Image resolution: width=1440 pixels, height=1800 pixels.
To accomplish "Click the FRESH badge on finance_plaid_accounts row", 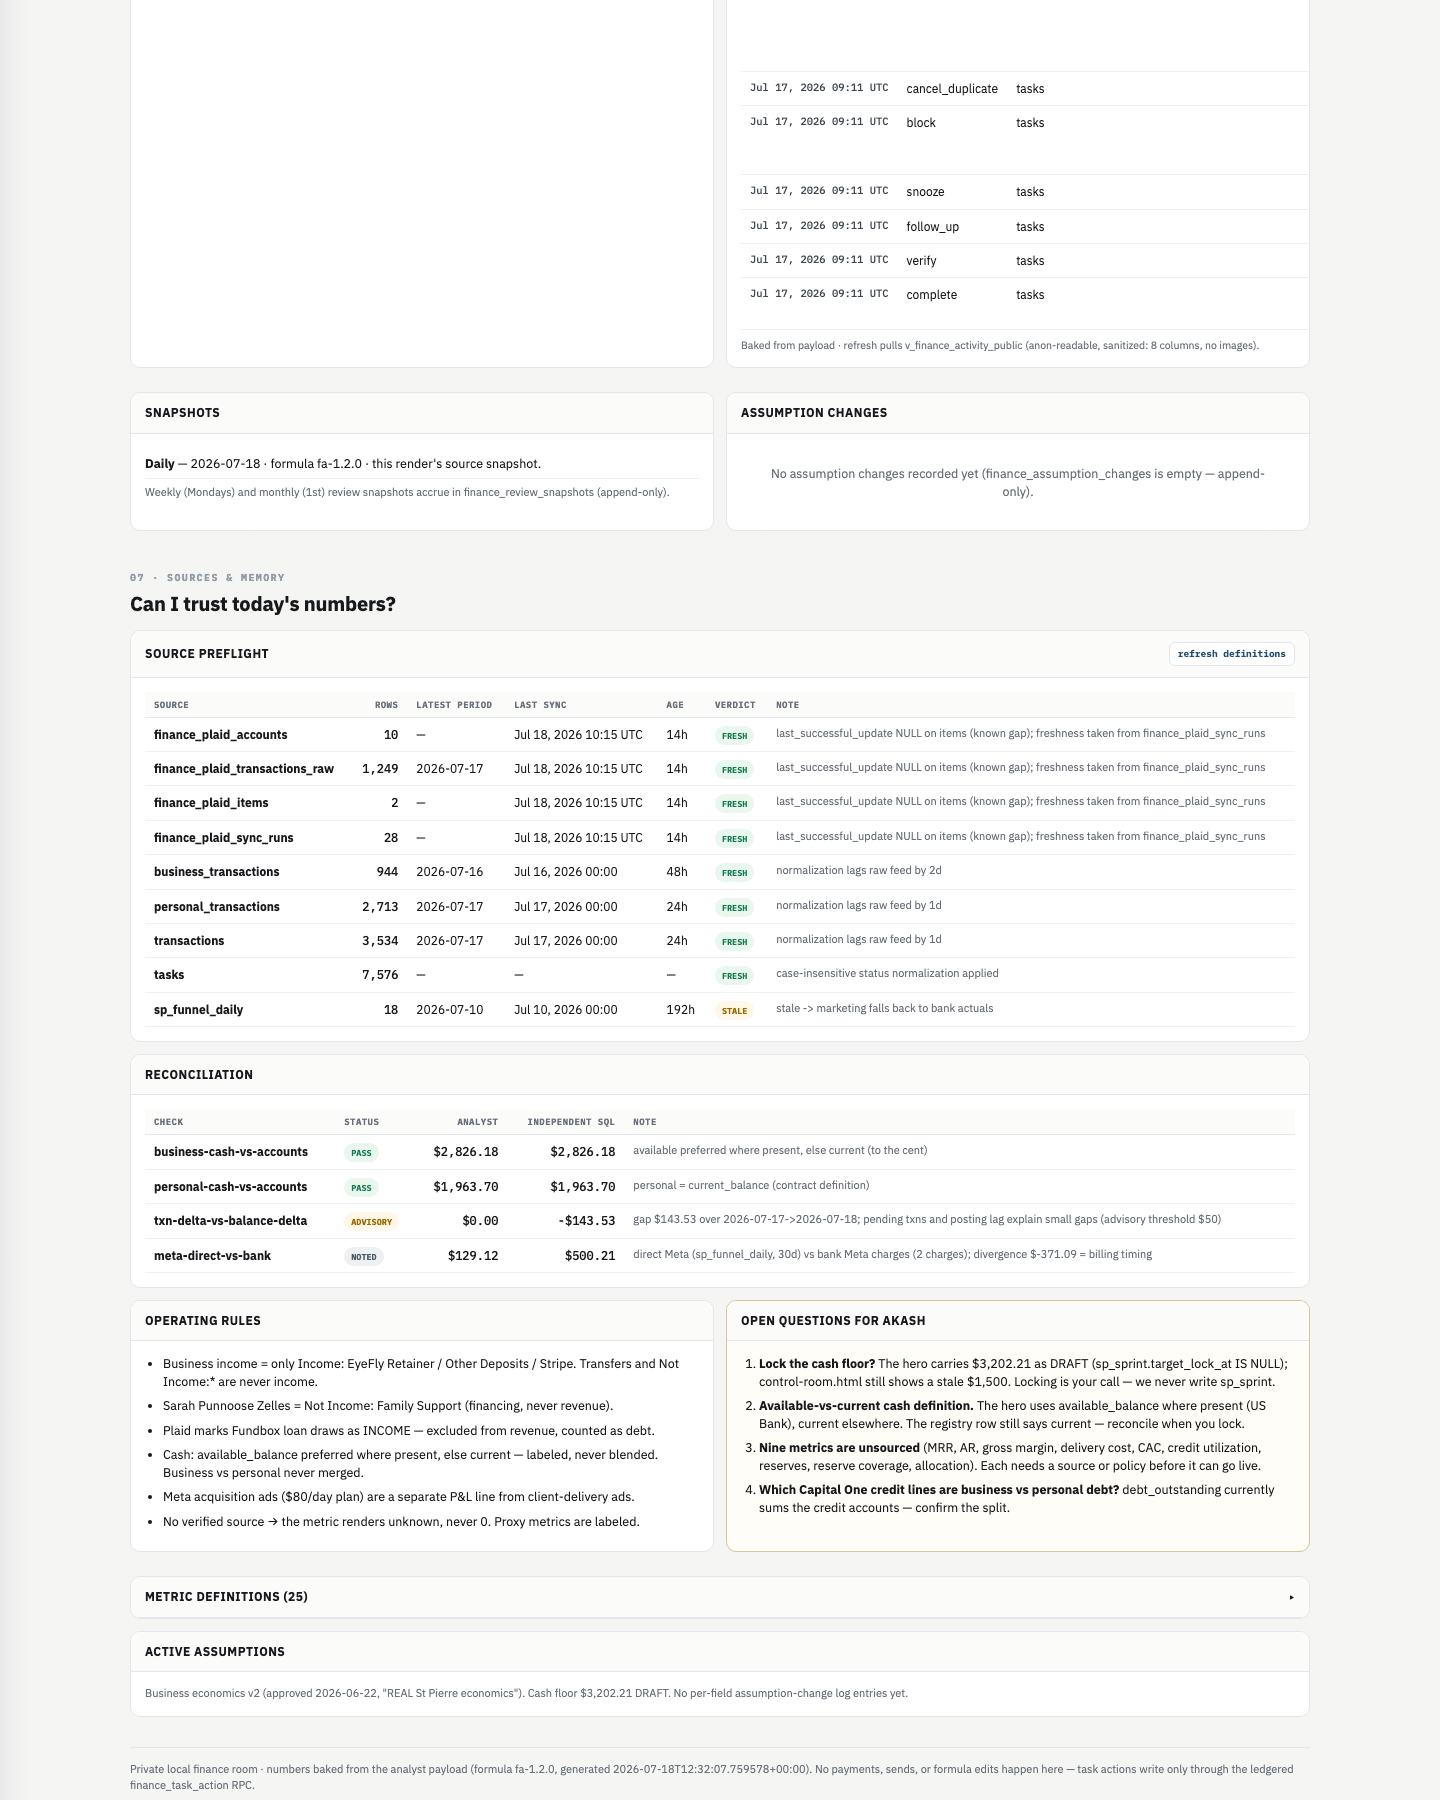I will [734, 736].
